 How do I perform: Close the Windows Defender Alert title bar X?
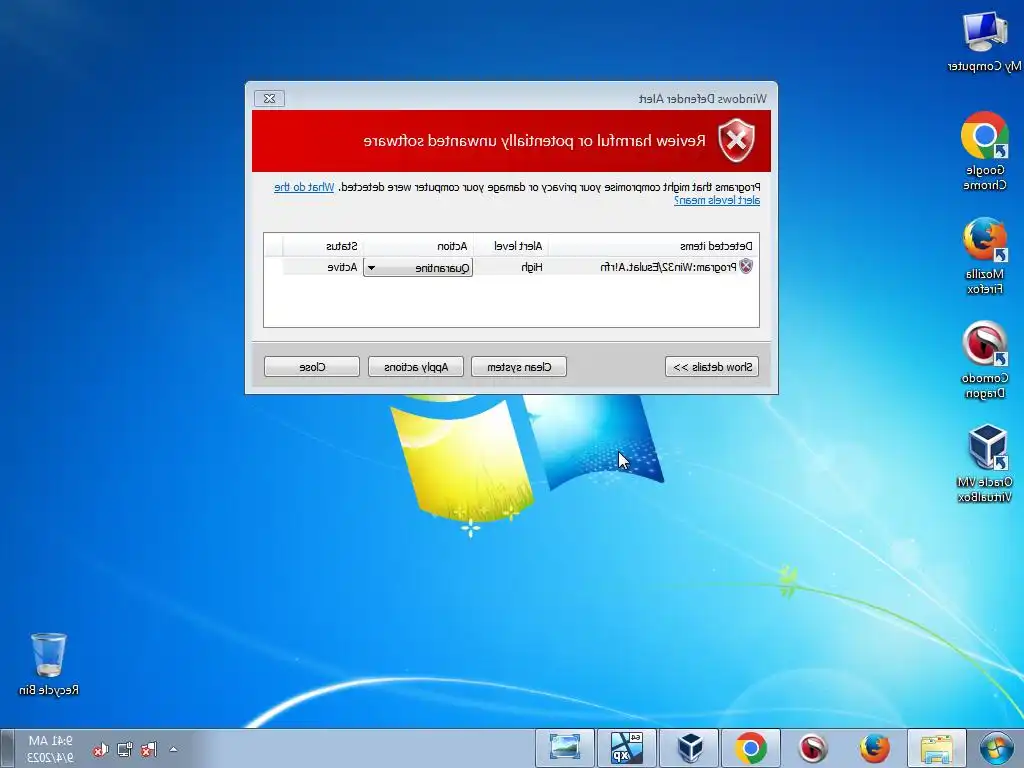[269, 99]
